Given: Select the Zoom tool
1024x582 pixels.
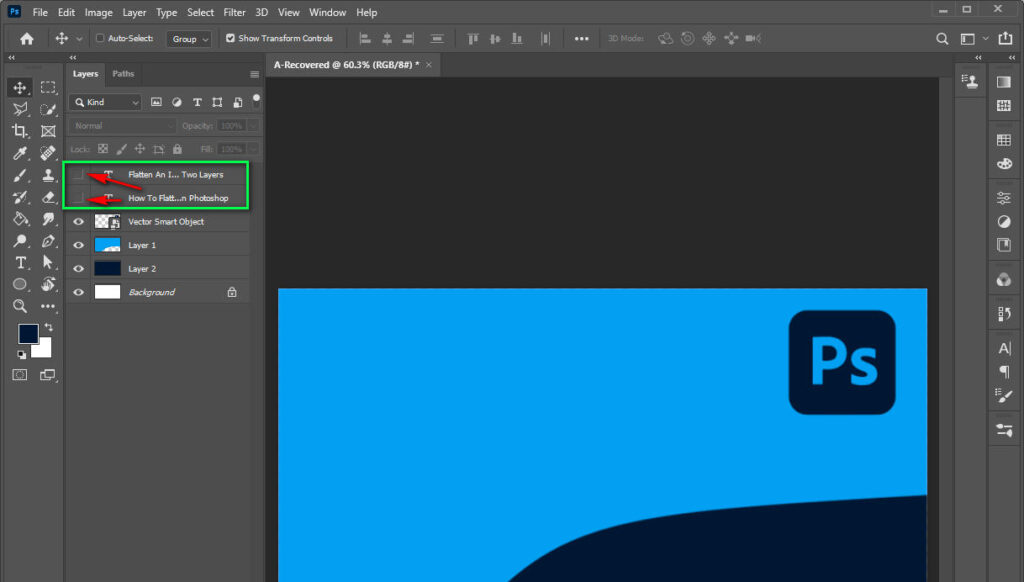Looking at the screenshot, I should pyautogui.click(x=20, y=306).
